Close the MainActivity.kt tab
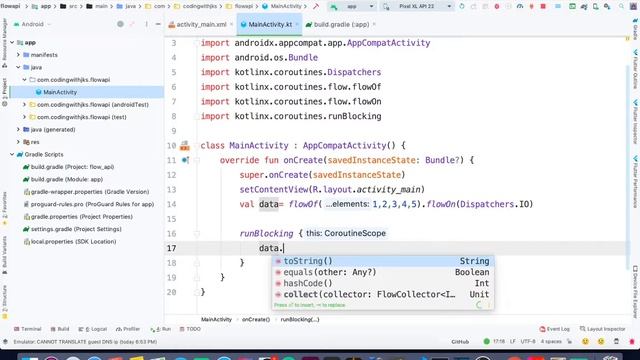Screen dimensions: 640x360 297,24
